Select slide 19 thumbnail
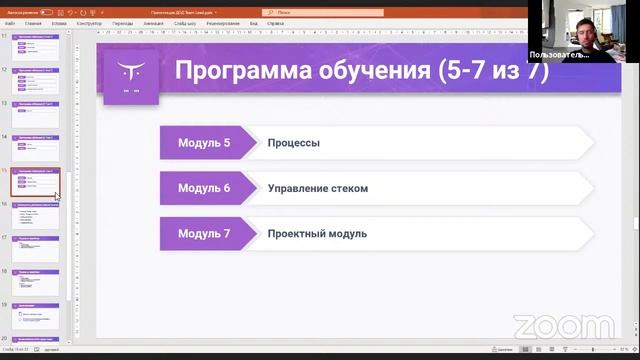The image size is (640, 360). [36, 316]
